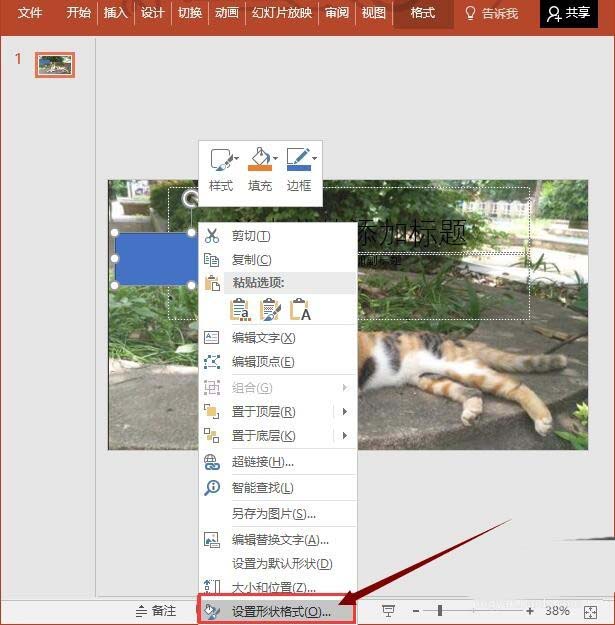Click the smart lookup magnifier icon
Viewport: 615px width, 625px height.
tap(212, 487)
